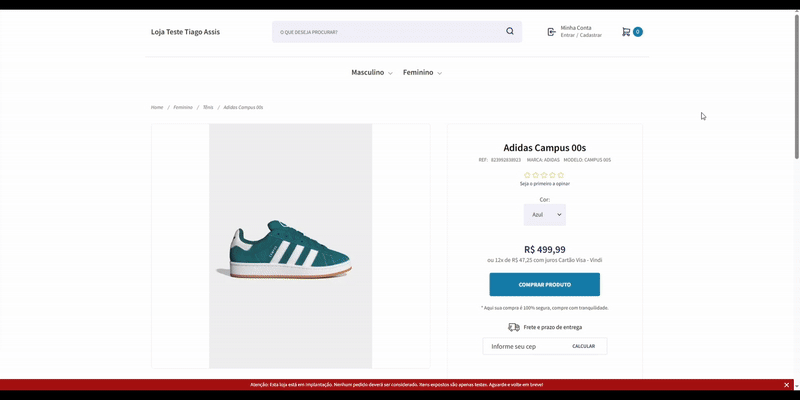Screen dimensions: 800x400
Task: Click the Loja Teste Tiago Assis logo
Action: (x=185, y=32)
